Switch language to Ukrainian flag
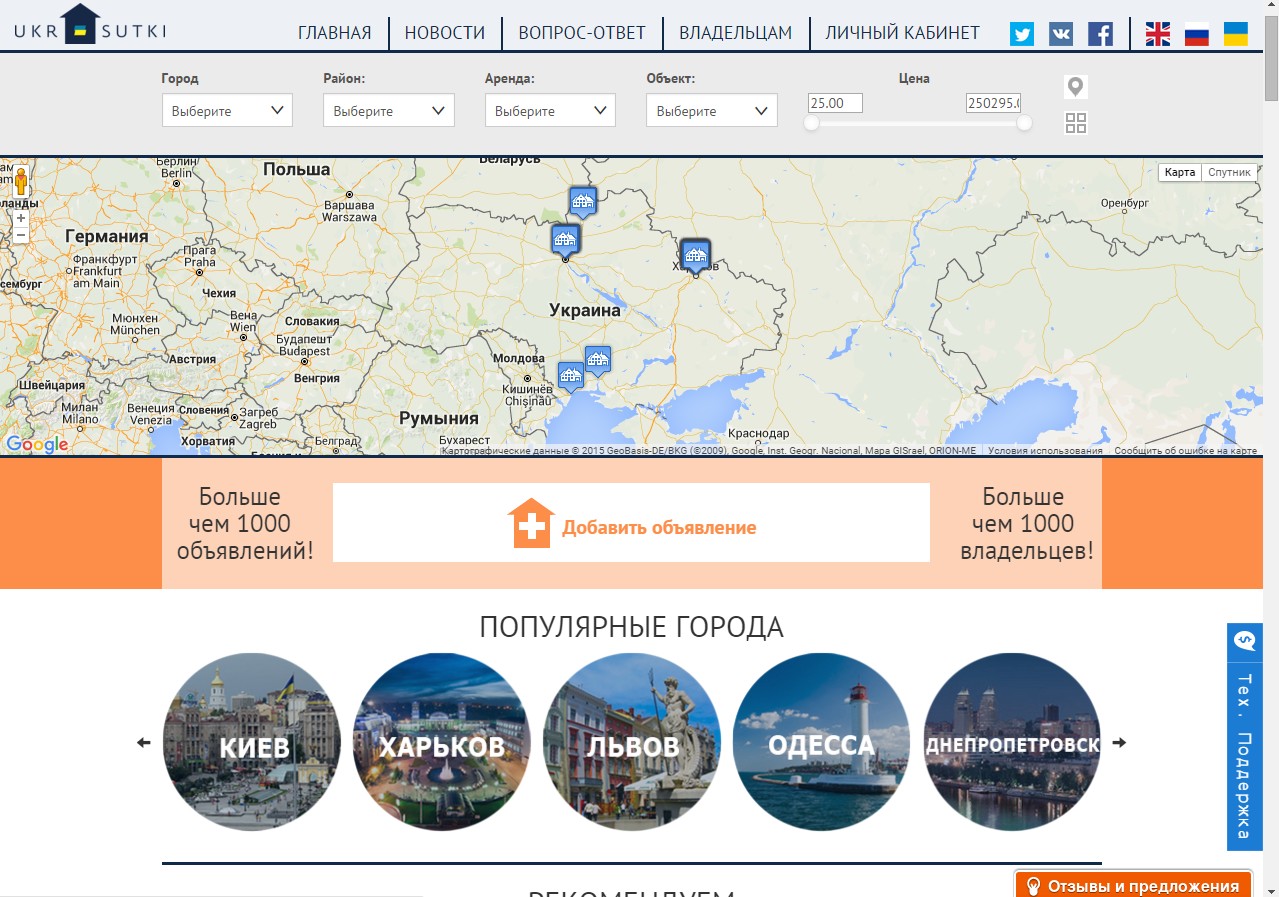This screenshot has width=1279, height=897. [x=1236, y=34]
